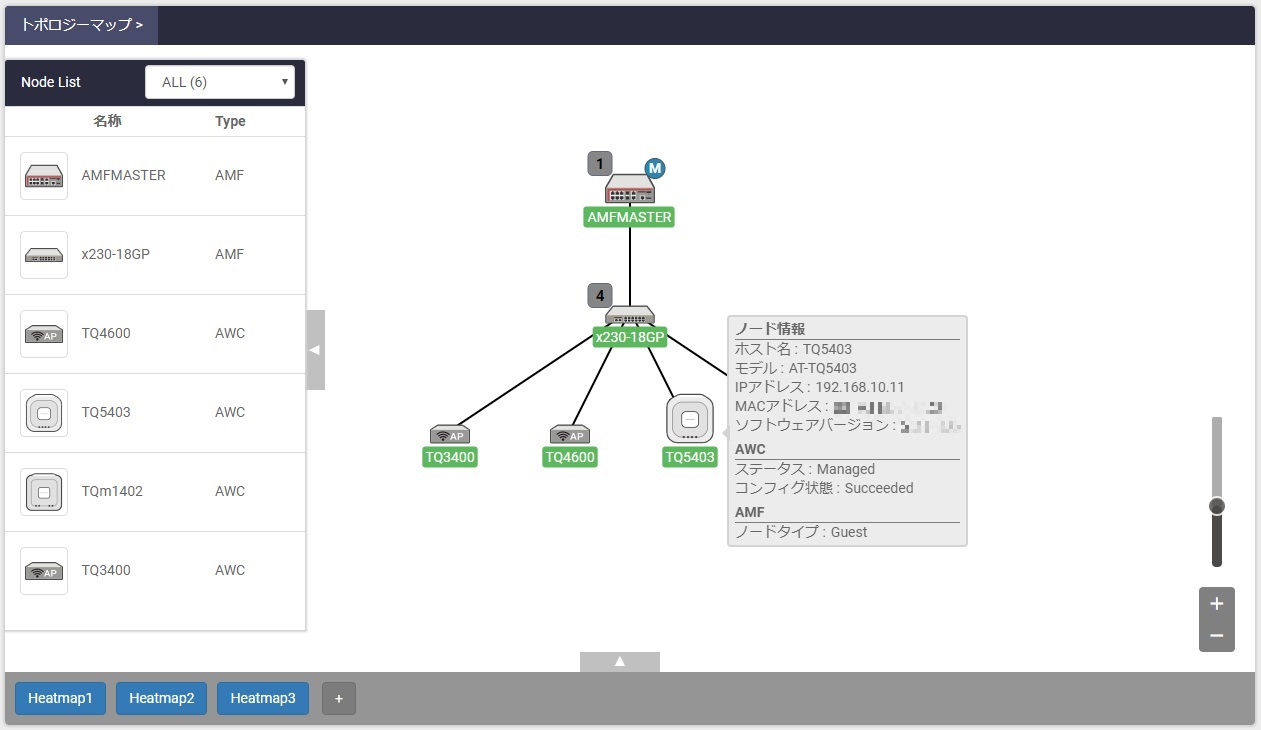Switch to the Heatmap1 tab
The height and width of the screenshot is (730, 1261).
pos(60,698)
